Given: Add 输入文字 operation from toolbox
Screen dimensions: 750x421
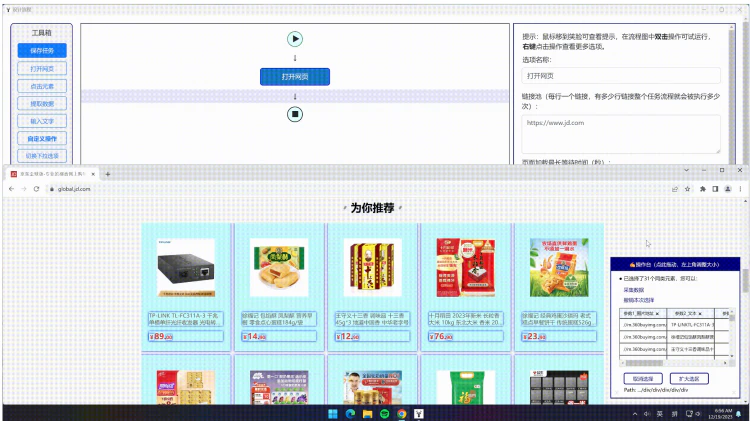Looking at the screenshot, I should (x=42, y=121).
